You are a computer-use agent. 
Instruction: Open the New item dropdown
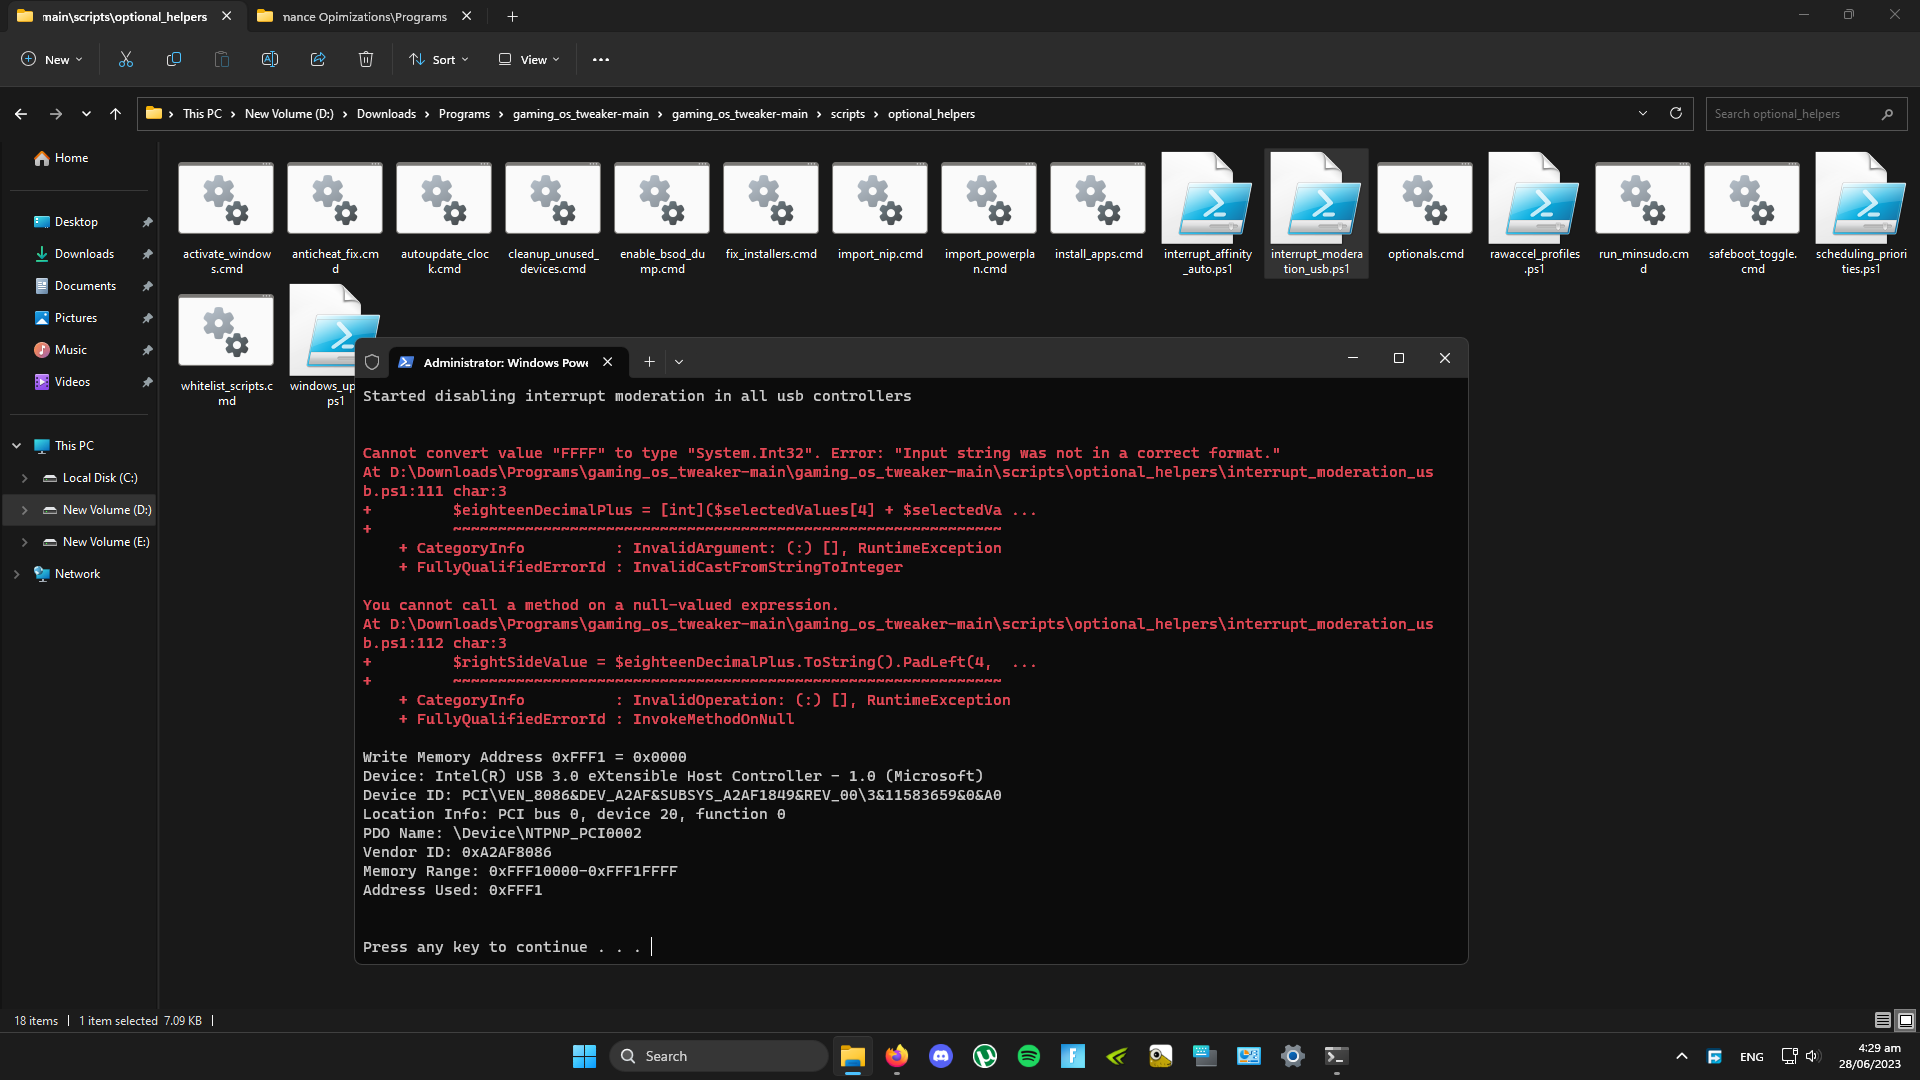(x=52, y=59)
